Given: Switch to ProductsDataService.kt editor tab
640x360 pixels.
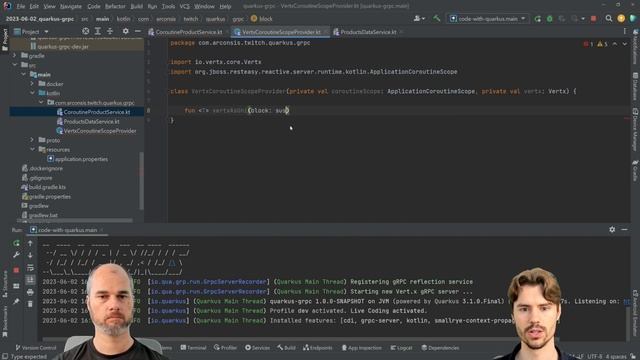Looking at the screenshot, I should pyautogui.click(x=368, y=32).
